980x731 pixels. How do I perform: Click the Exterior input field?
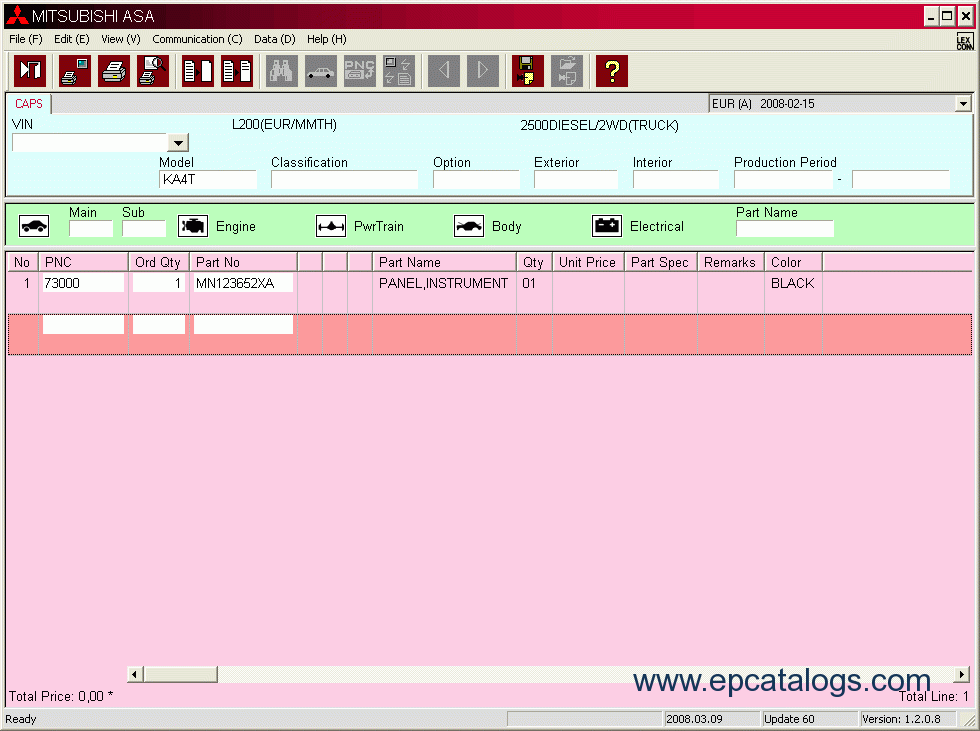(576, 180)
